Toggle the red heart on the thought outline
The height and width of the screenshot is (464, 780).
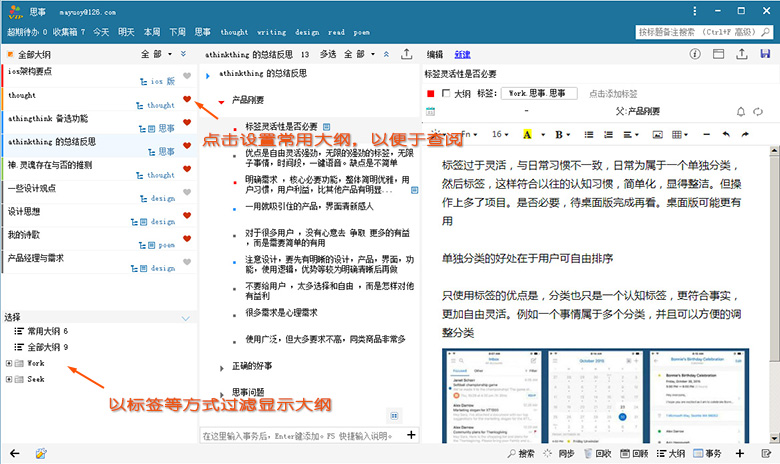pyautogui.click(x=187, y=98)
